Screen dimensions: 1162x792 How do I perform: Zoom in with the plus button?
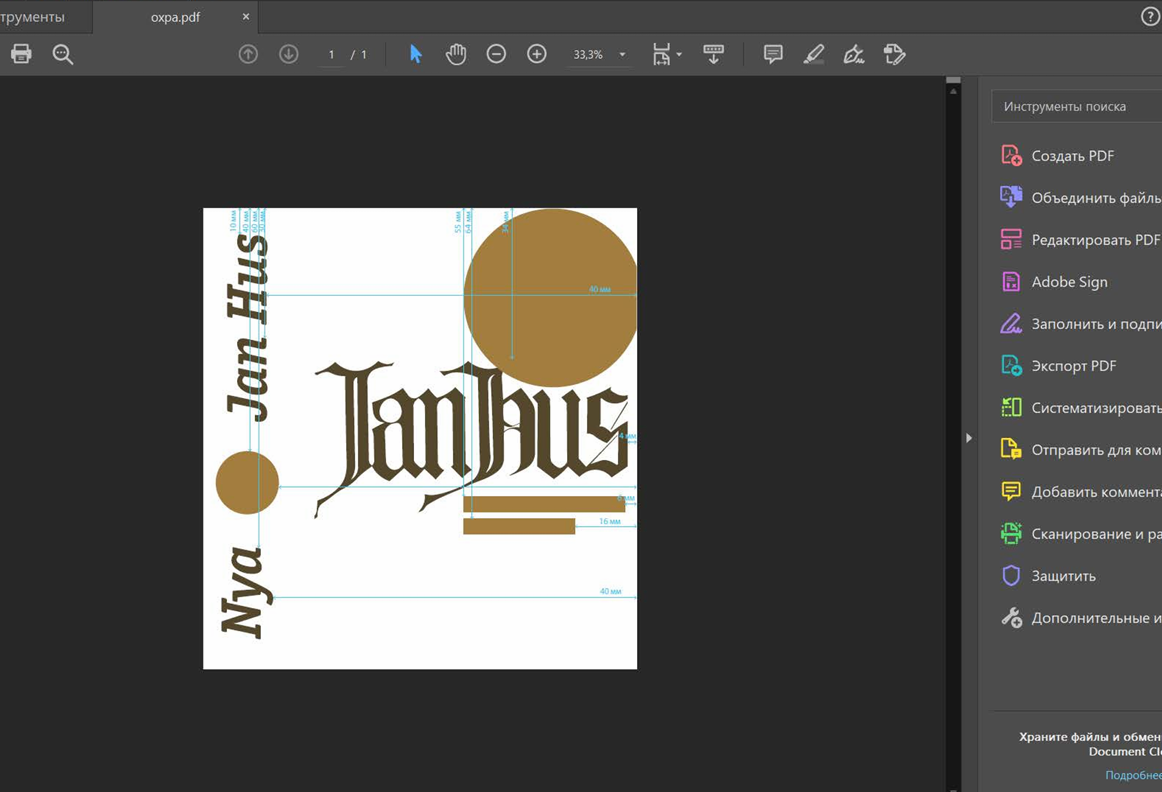[x=537, y=54]
